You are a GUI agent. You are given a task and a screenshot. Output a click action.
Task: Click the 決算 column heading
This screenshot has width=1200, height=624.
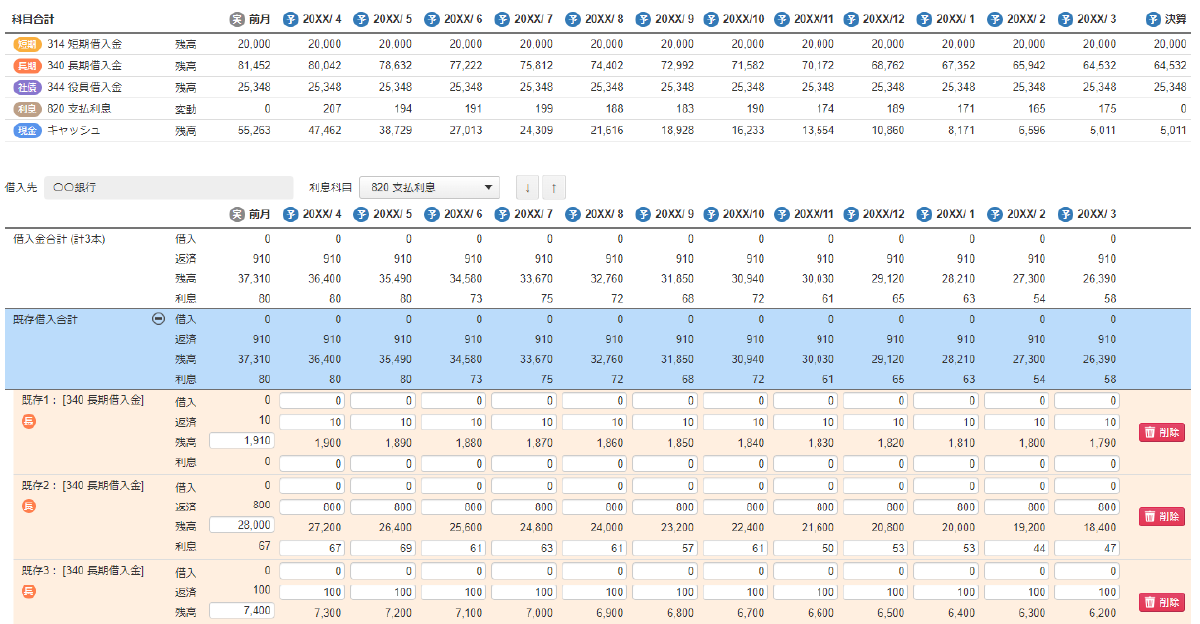click(x=1175, y=19)
